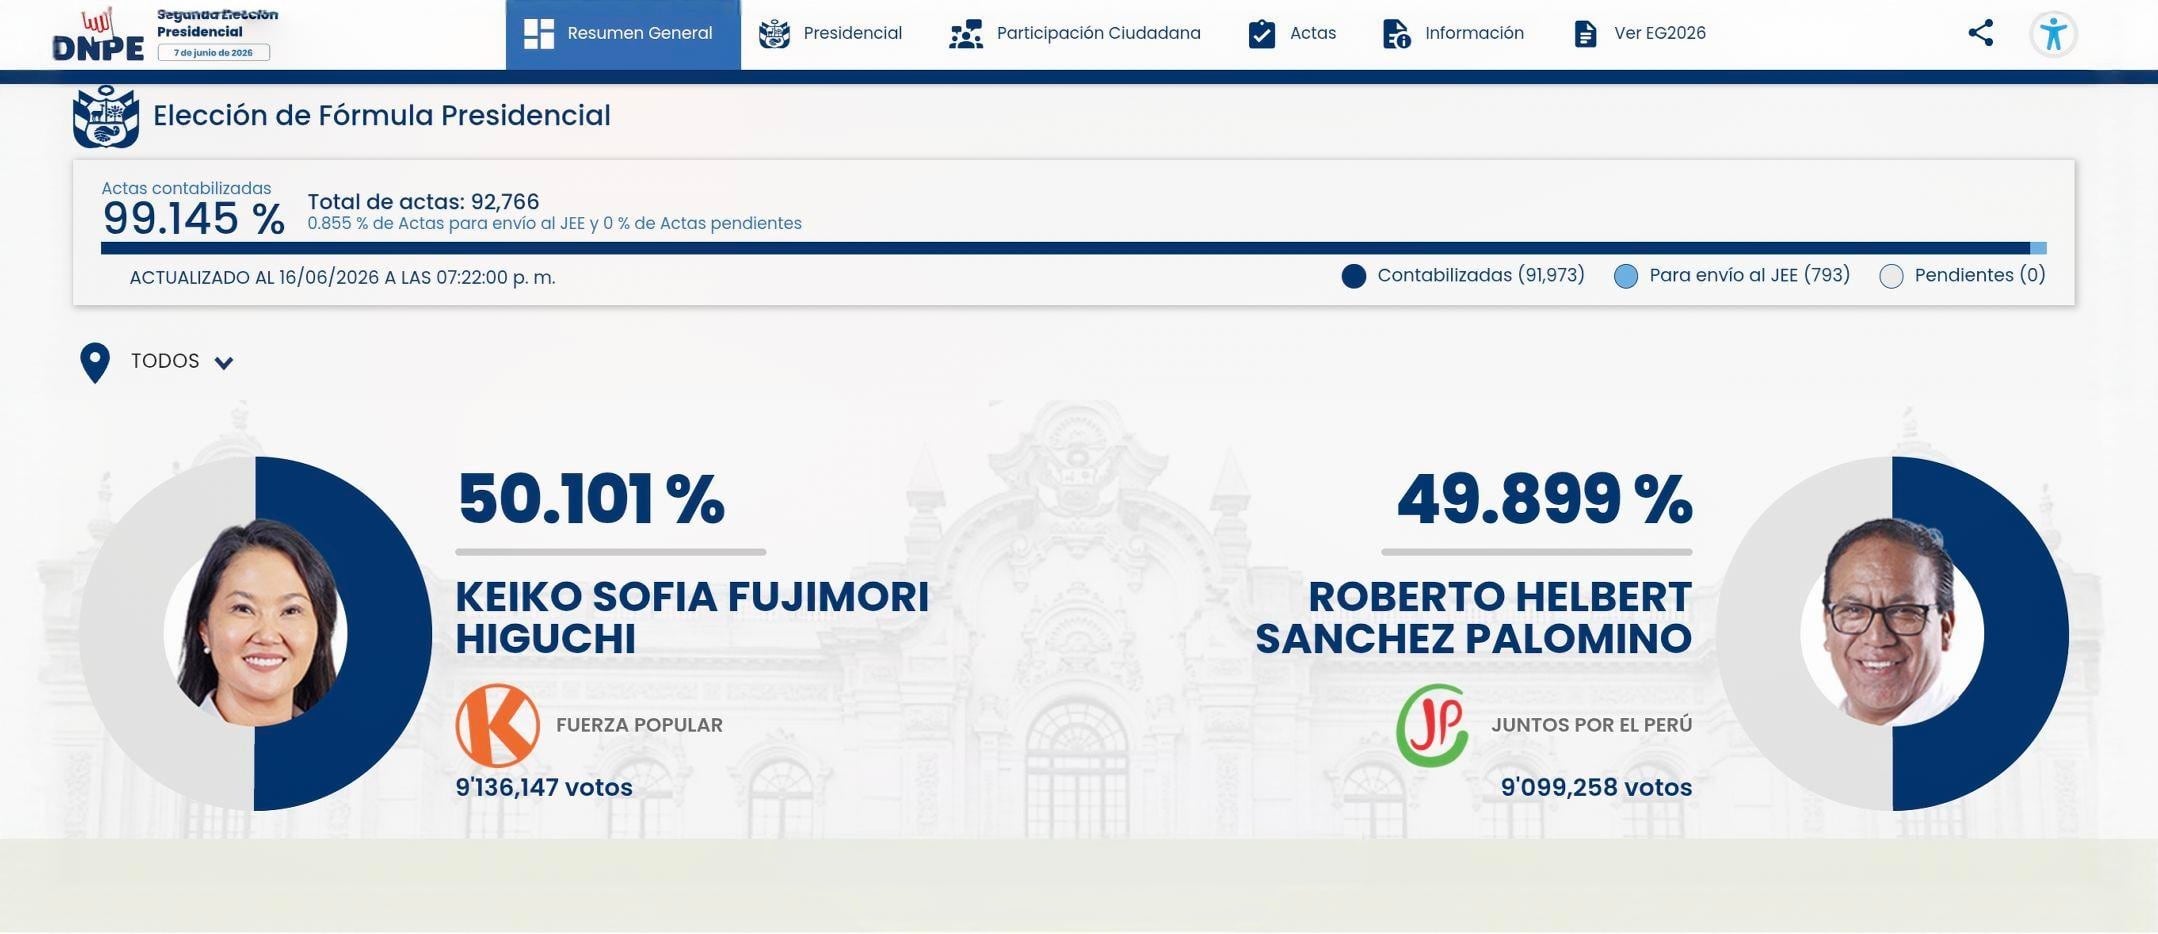Click the Participación Ciudadana people icon
Image resolution: width=2158 pixels, height=934 pixels.
coord(966,34)
